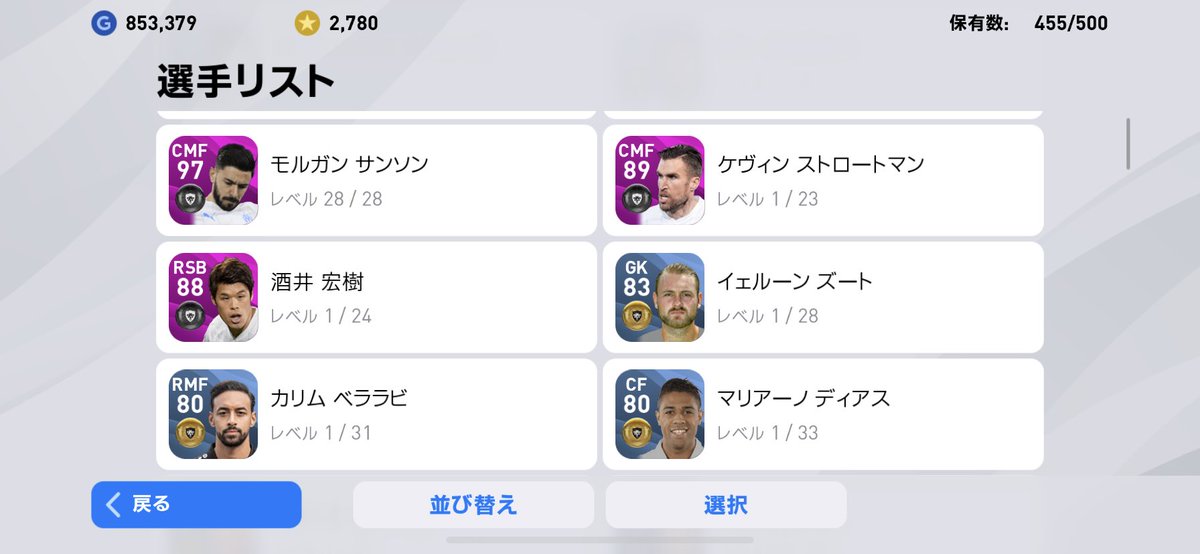Tap マリアーノ ディアス CF 80 card image

click(x=660, y=414)
